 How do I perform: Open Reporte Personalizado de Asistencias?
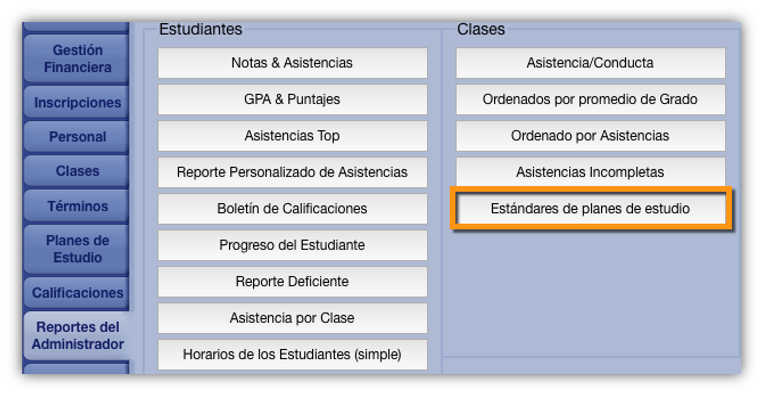pyautogui.click(x=292, y=172)
